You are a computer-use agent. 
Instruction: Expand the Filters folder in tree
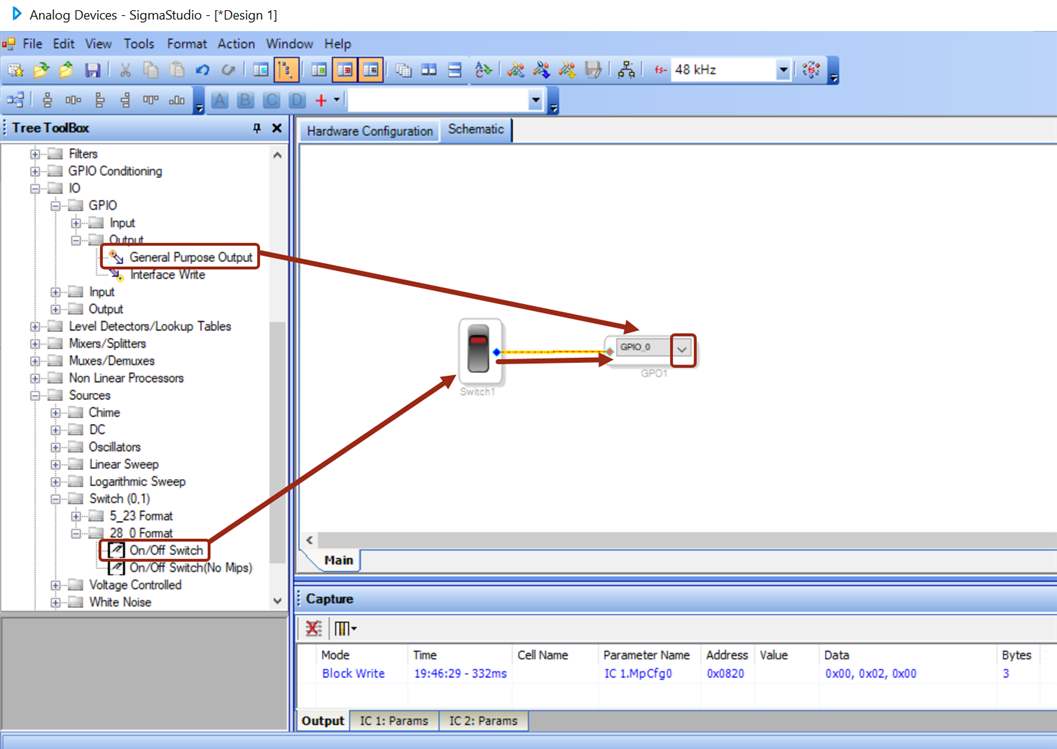pyautogui.click(x=36, y=154)
